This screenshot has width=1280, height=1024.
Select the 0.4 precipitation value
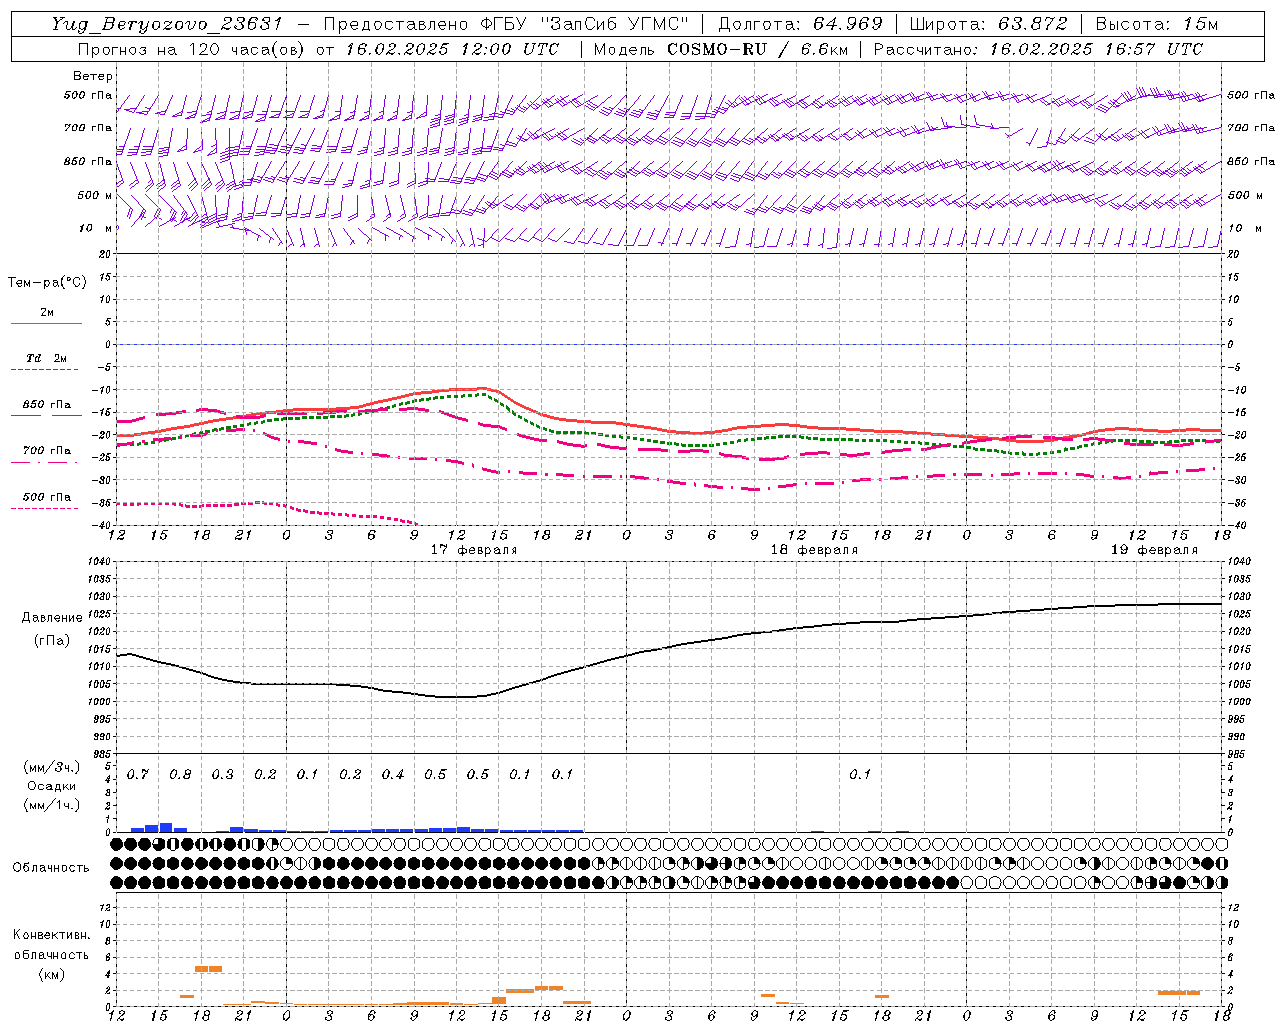click(393, 775)
